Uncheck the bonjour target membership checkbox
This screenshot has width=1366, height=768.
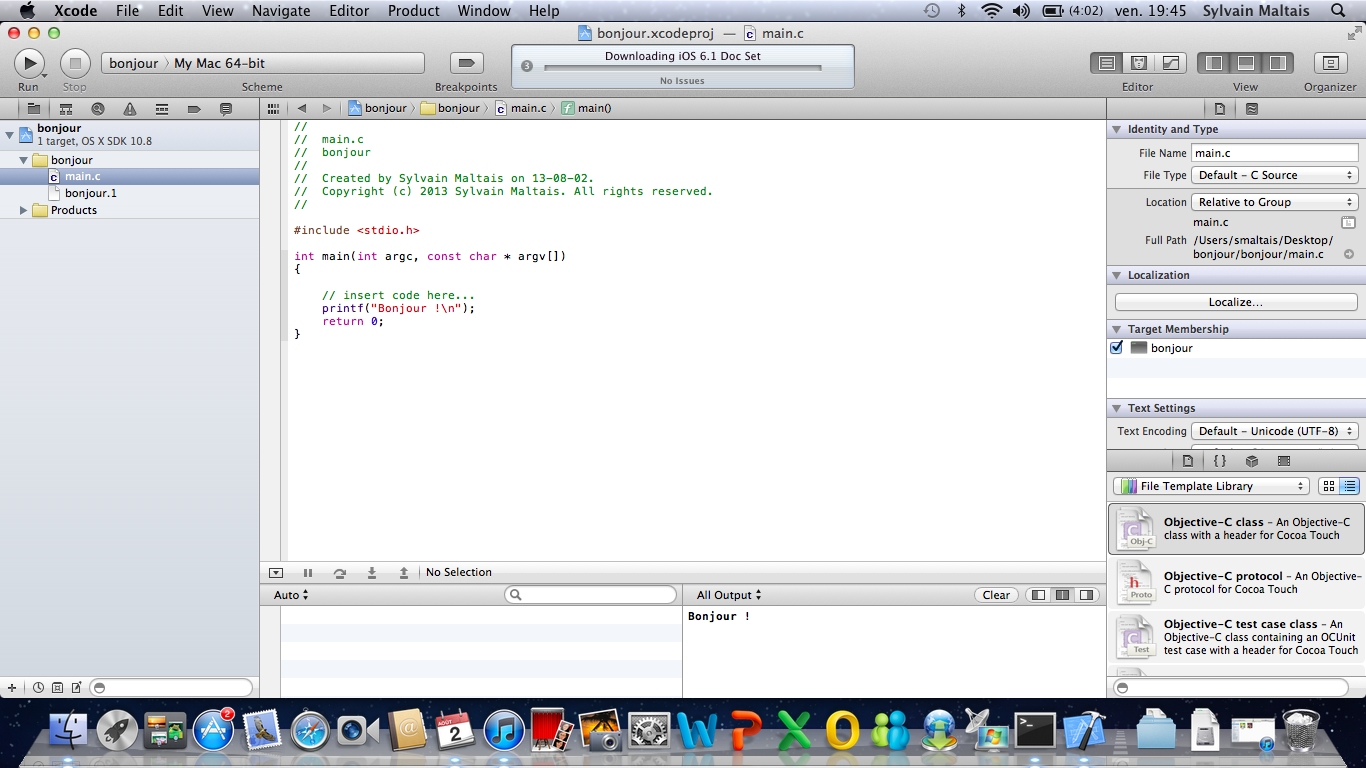point(1117,348)
